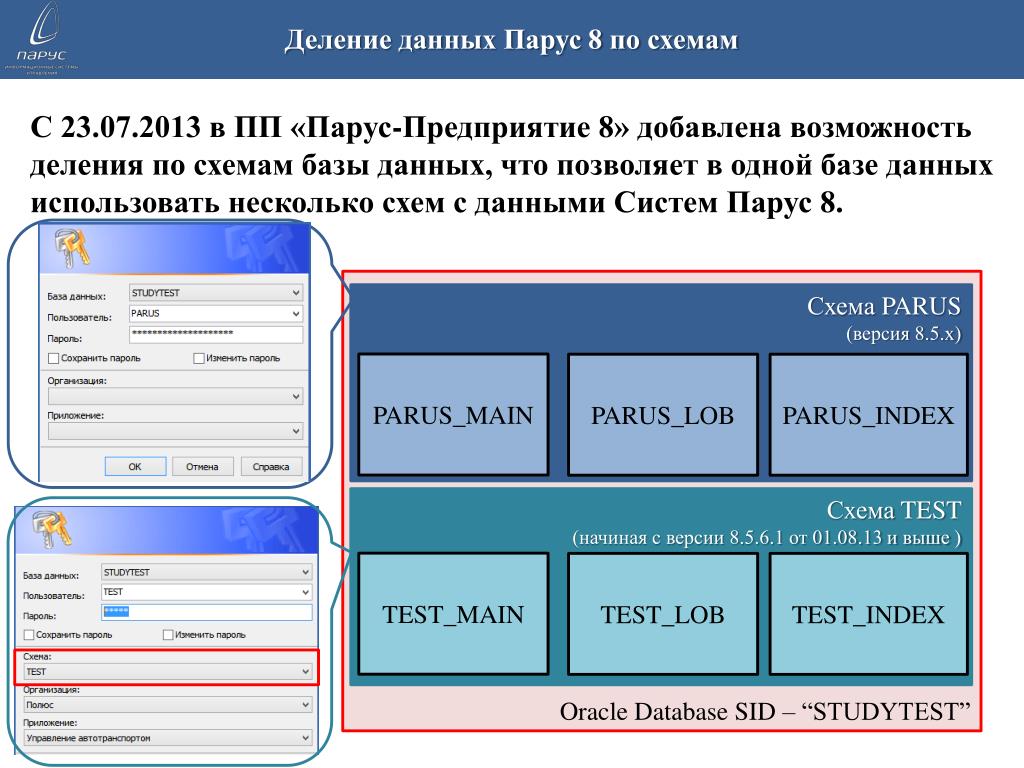Click the TEST_INDEX tablespace box
1024x768 pixels.
869,614
